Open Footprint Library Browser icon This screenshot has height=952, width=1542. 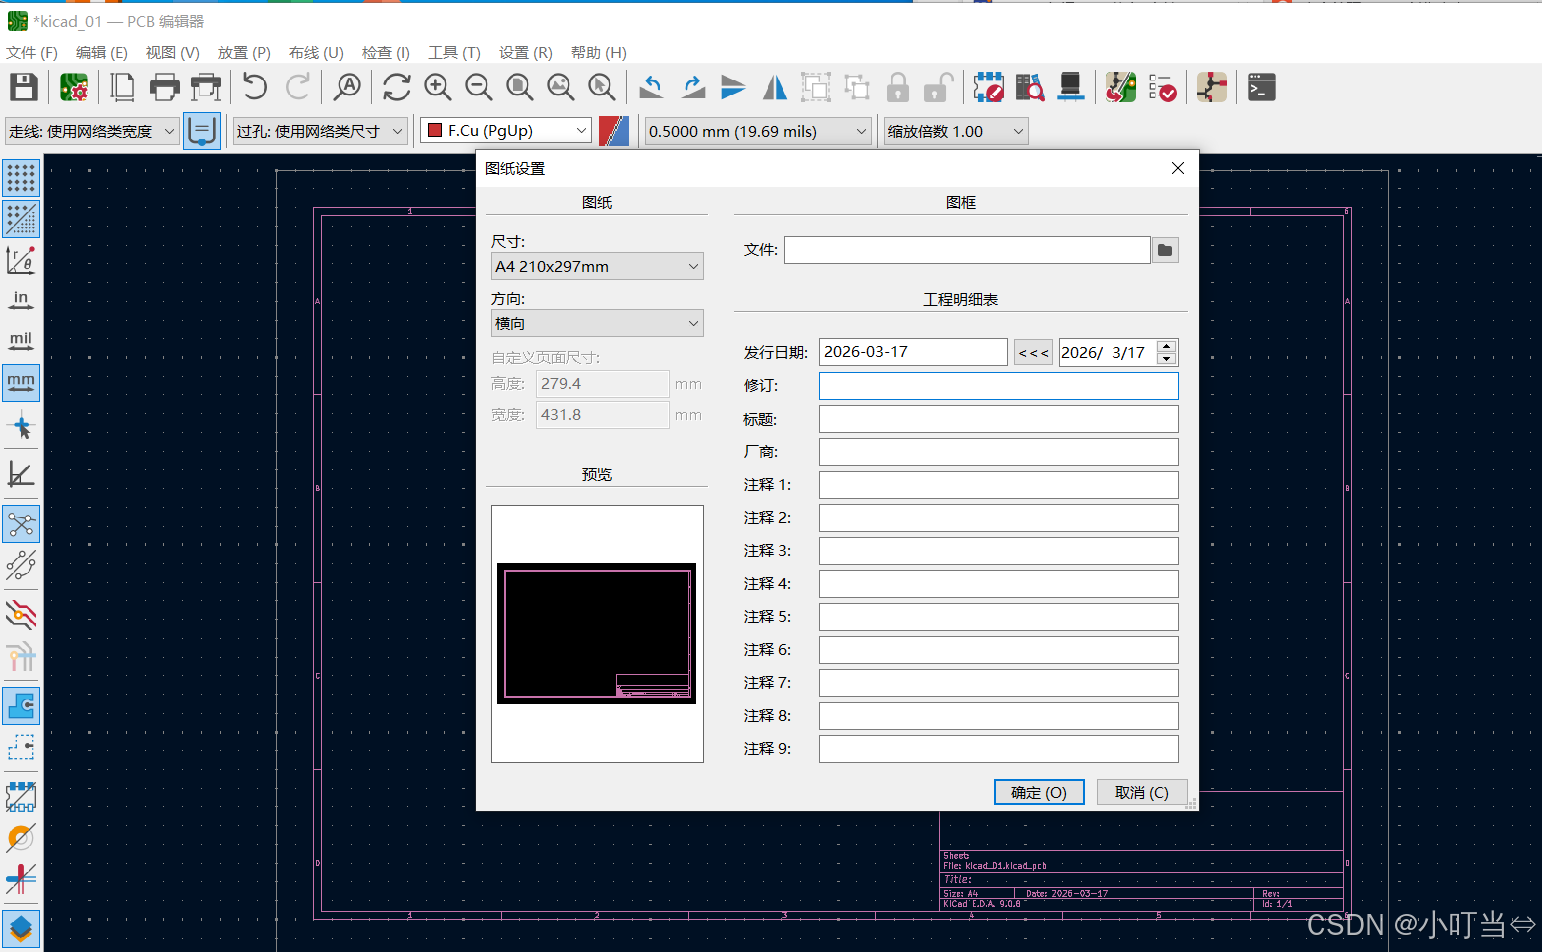[1029, 88]
